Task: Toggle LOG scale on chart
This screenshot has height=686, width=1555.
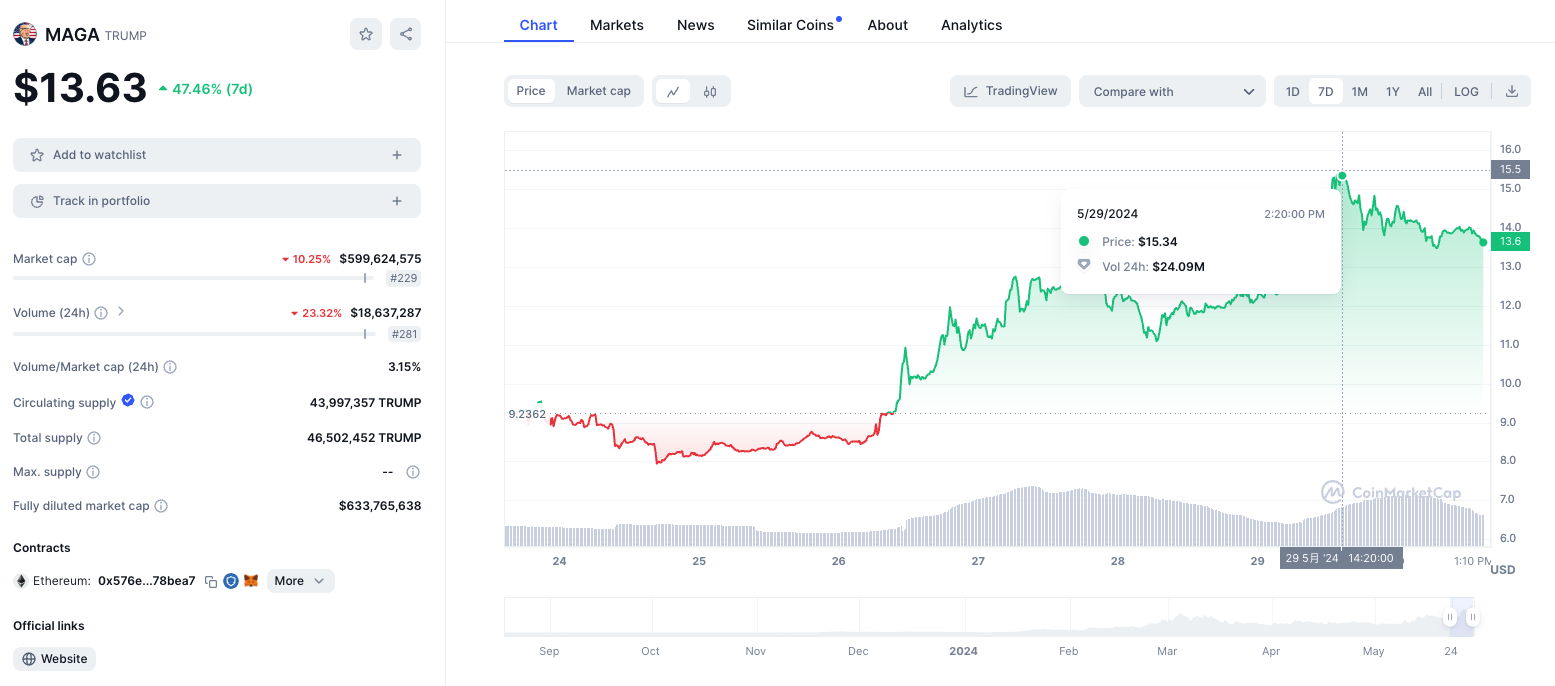Action: click(1466, 91)
